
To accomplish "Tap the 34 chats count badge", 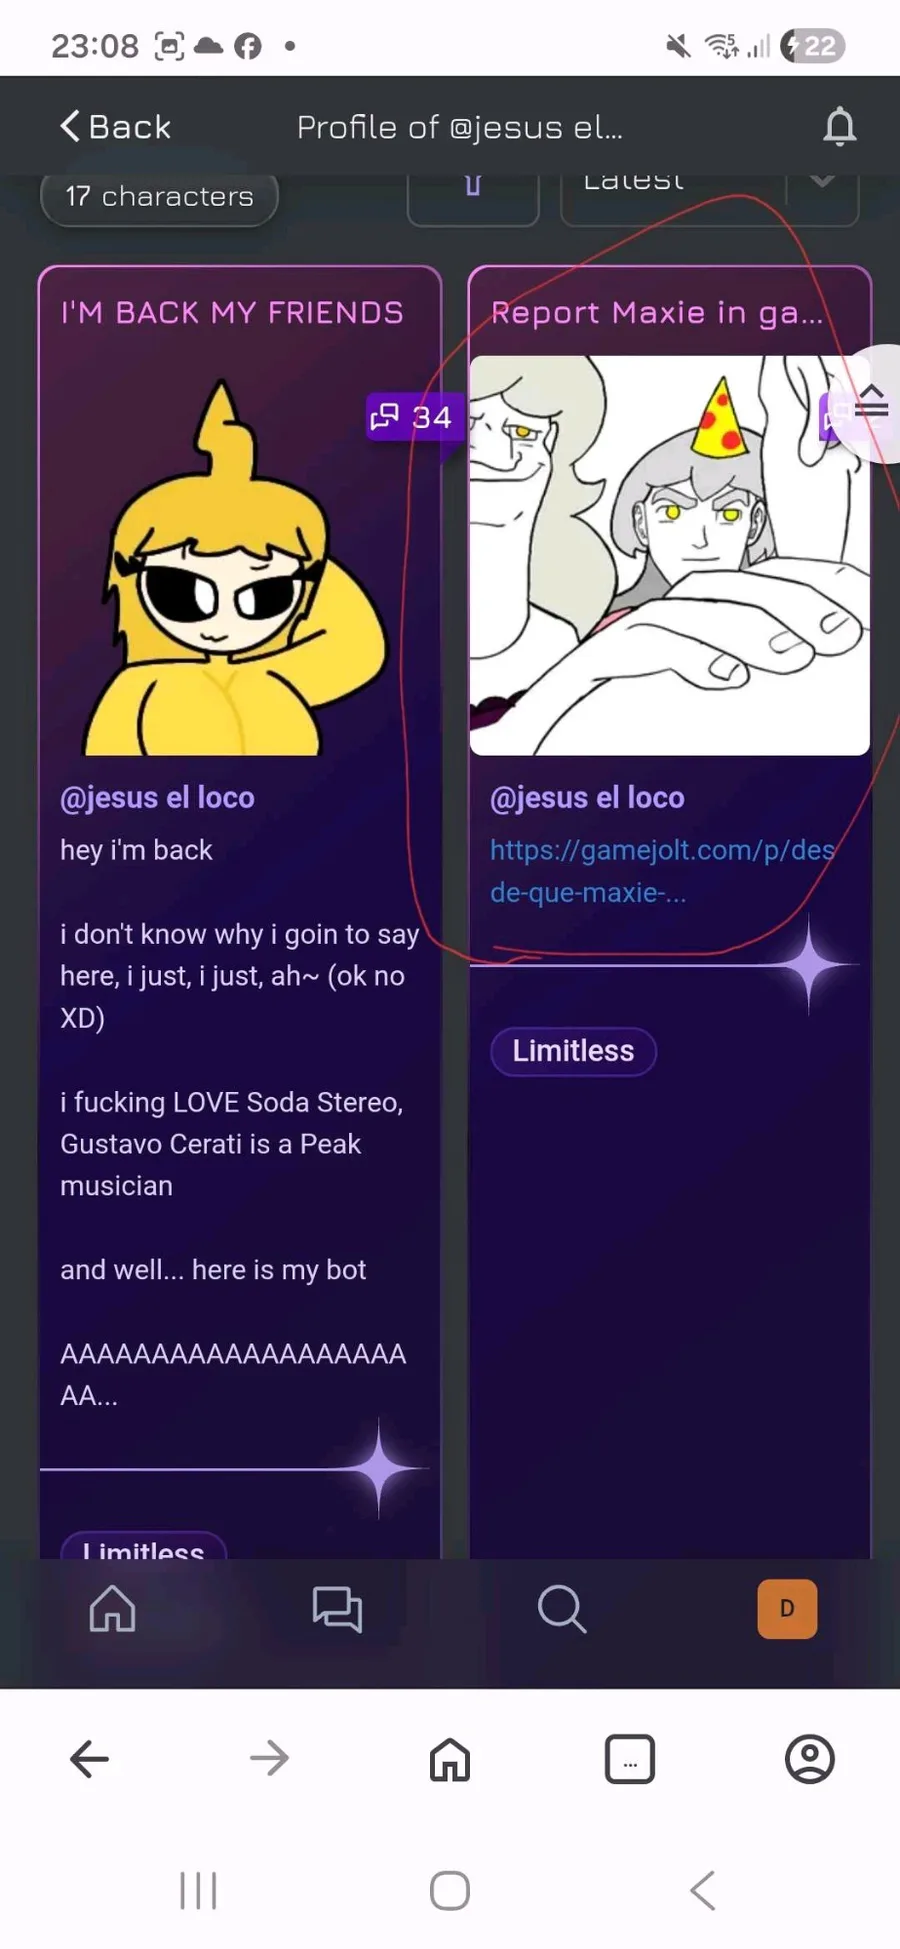I will [x=412, y=417].
